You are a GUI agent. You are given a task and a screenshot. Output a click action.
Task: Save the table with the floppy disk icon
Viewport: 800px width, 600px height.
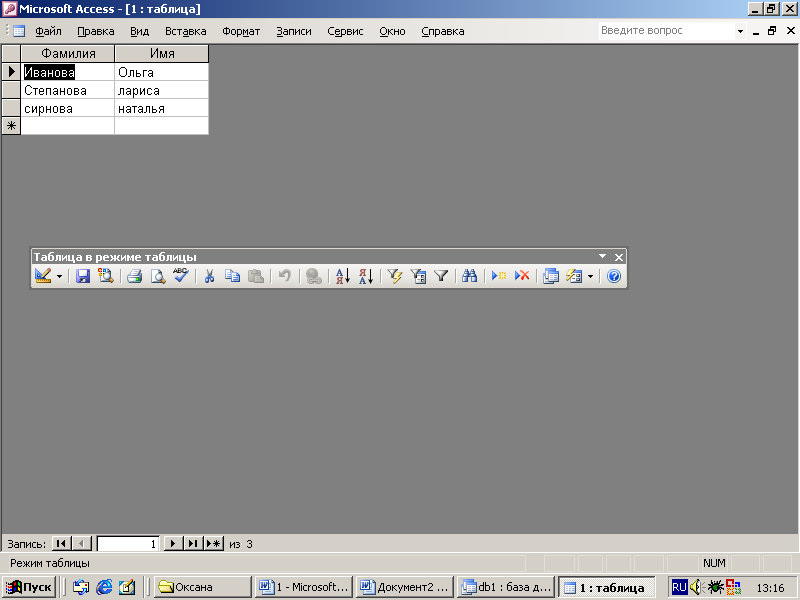tap(83, 276)
